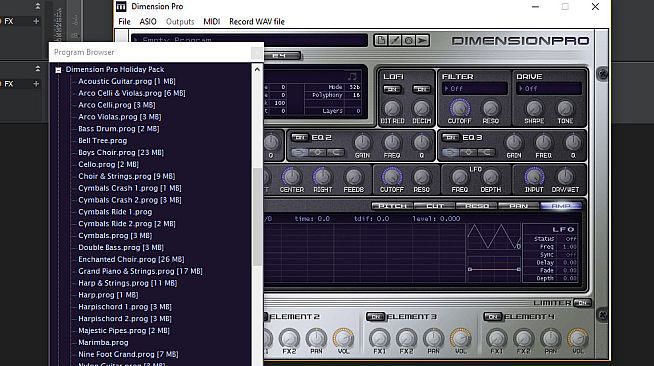The height and width of the screenshot is (366, 654).
Task: Open the MIDI menu
Action: coord(211,22)
